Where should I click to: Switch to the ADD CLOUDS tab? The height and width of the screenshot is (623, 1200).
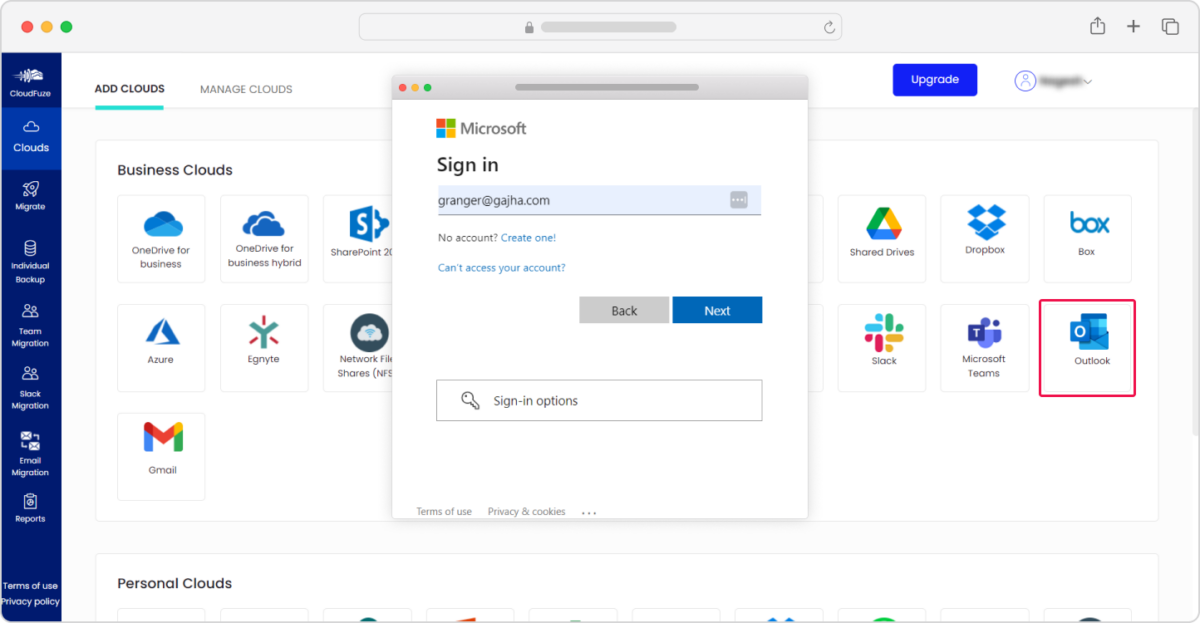(129, 89)
